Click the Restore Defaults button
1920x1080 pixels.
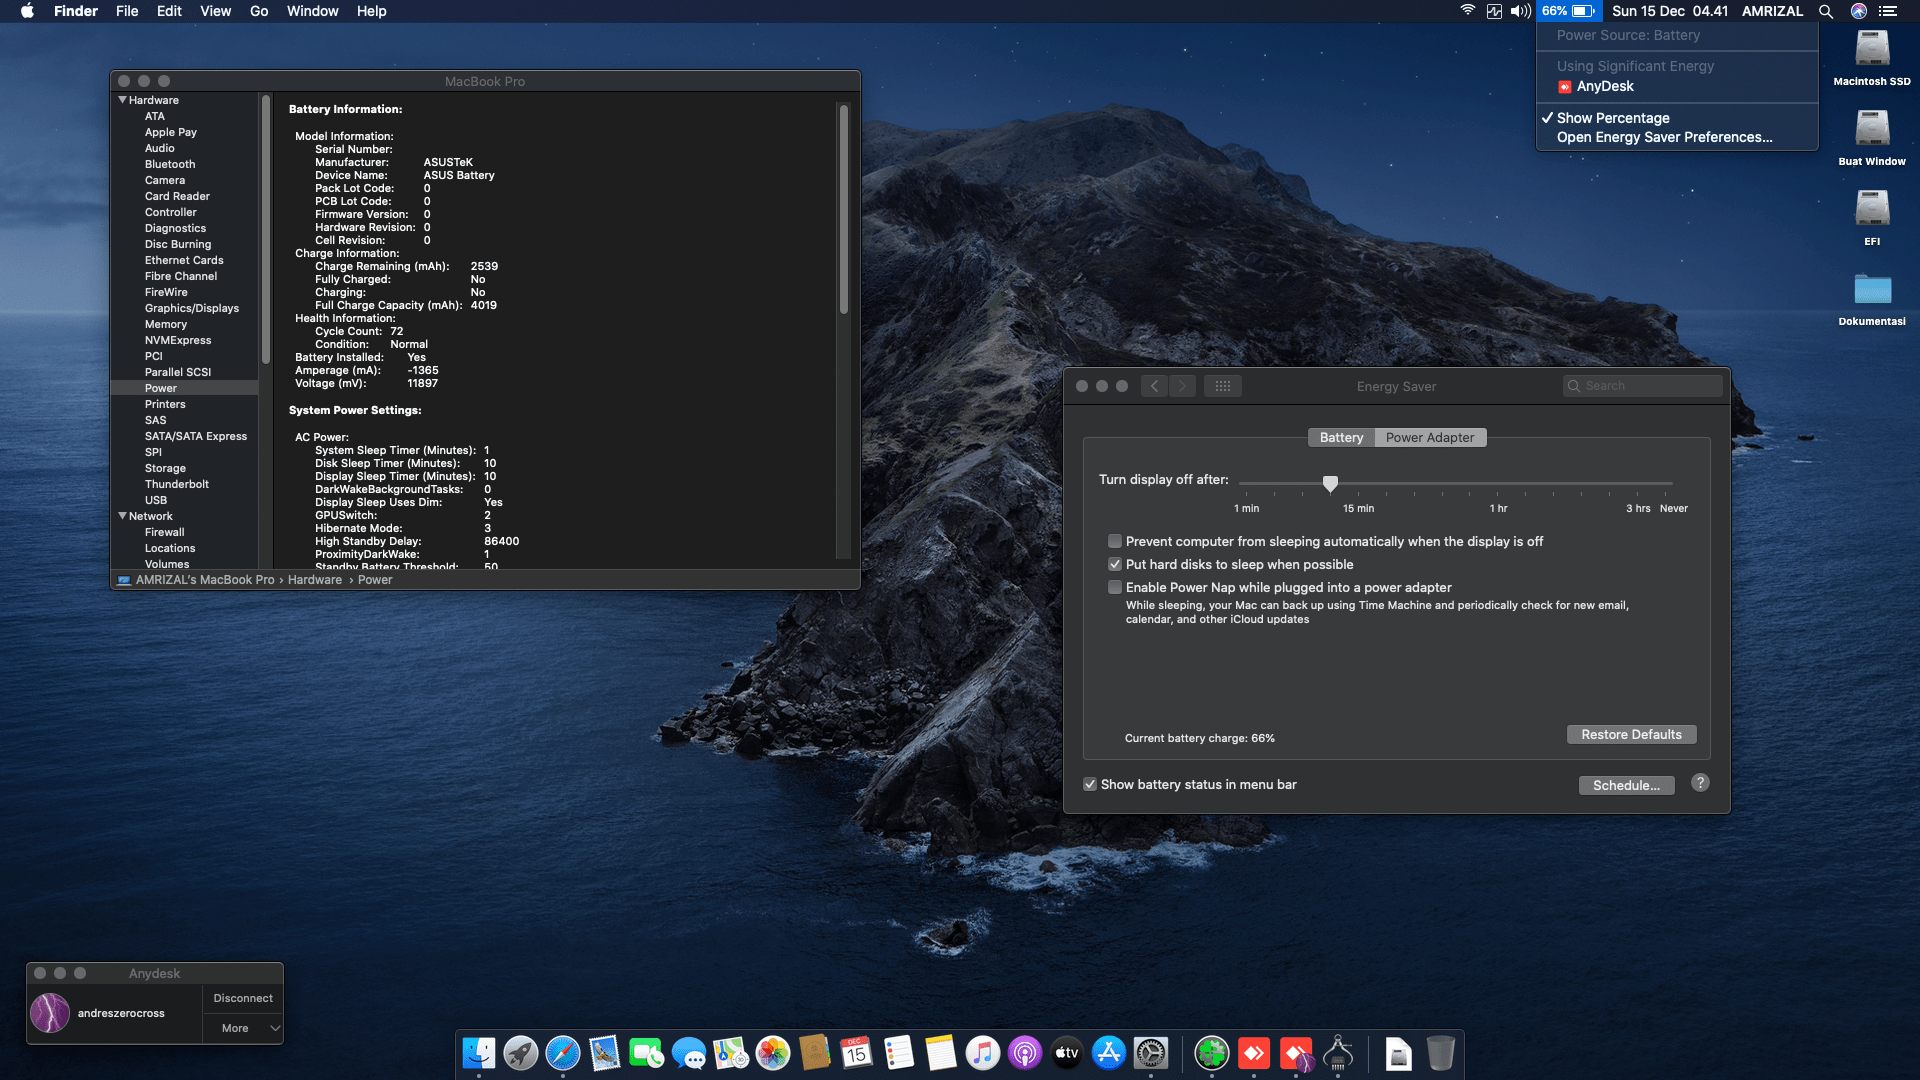point(1631,734)
